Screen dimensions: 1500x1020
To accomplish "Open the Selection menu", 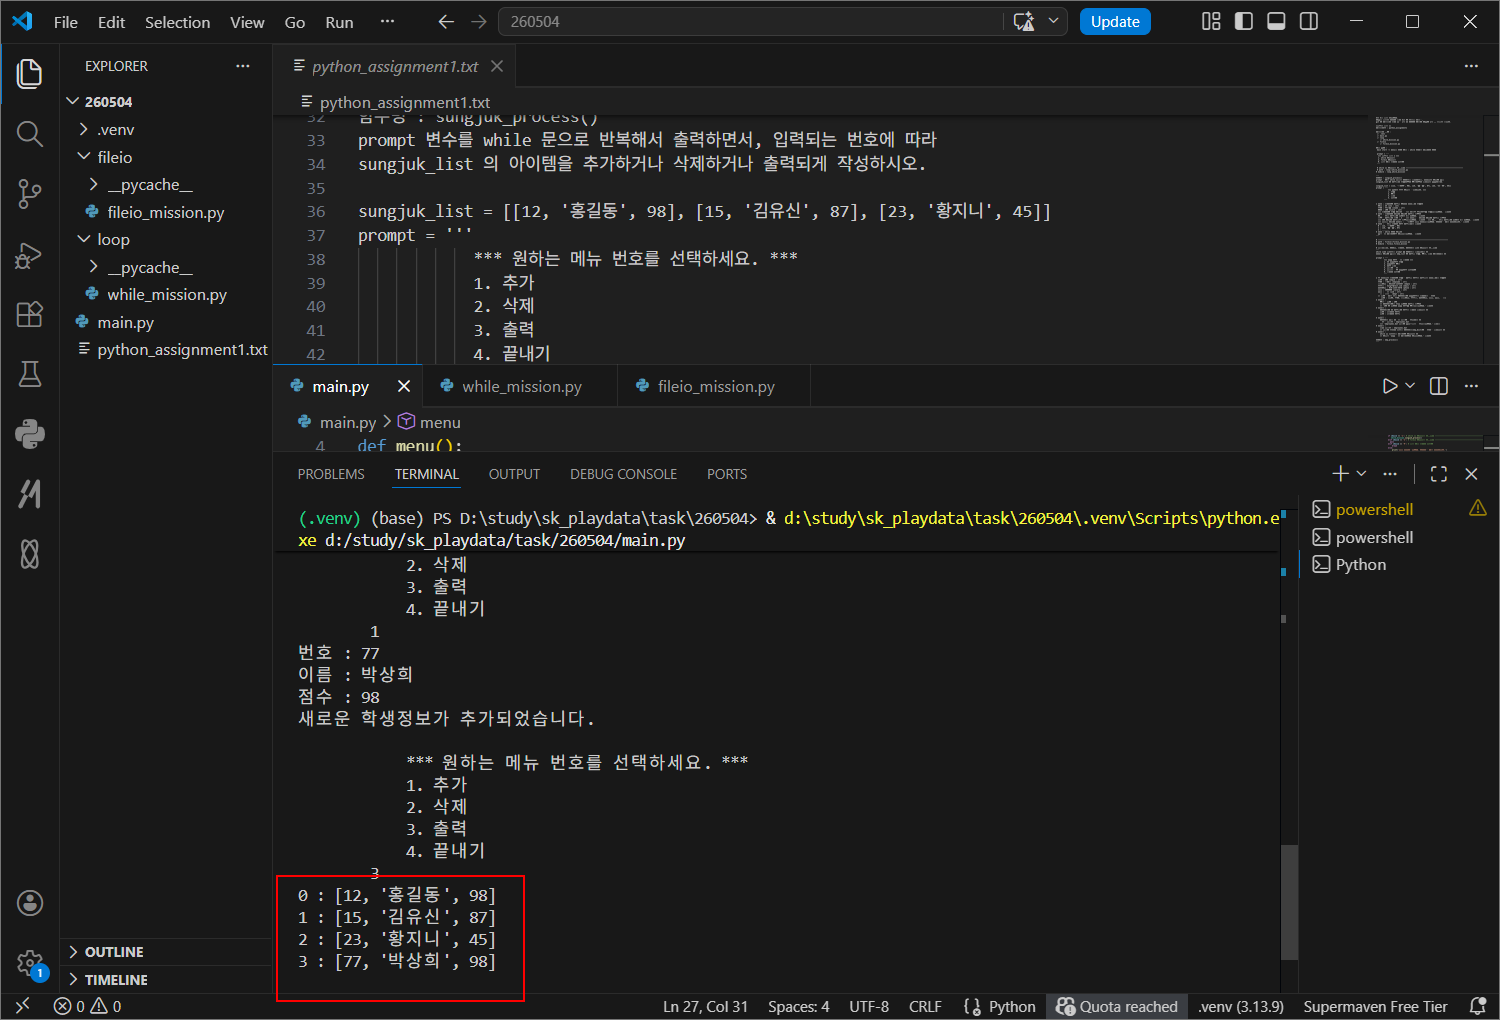I will click(177, 22).
